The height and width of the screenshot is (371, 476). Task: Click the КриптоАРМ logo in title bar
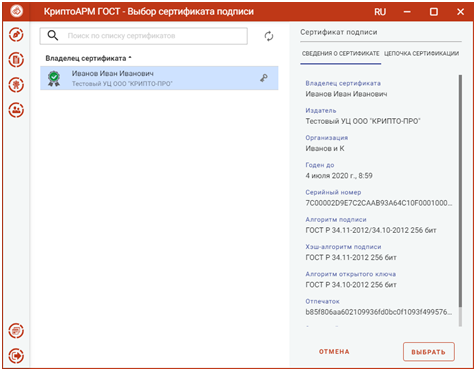[x=17, y=11]
